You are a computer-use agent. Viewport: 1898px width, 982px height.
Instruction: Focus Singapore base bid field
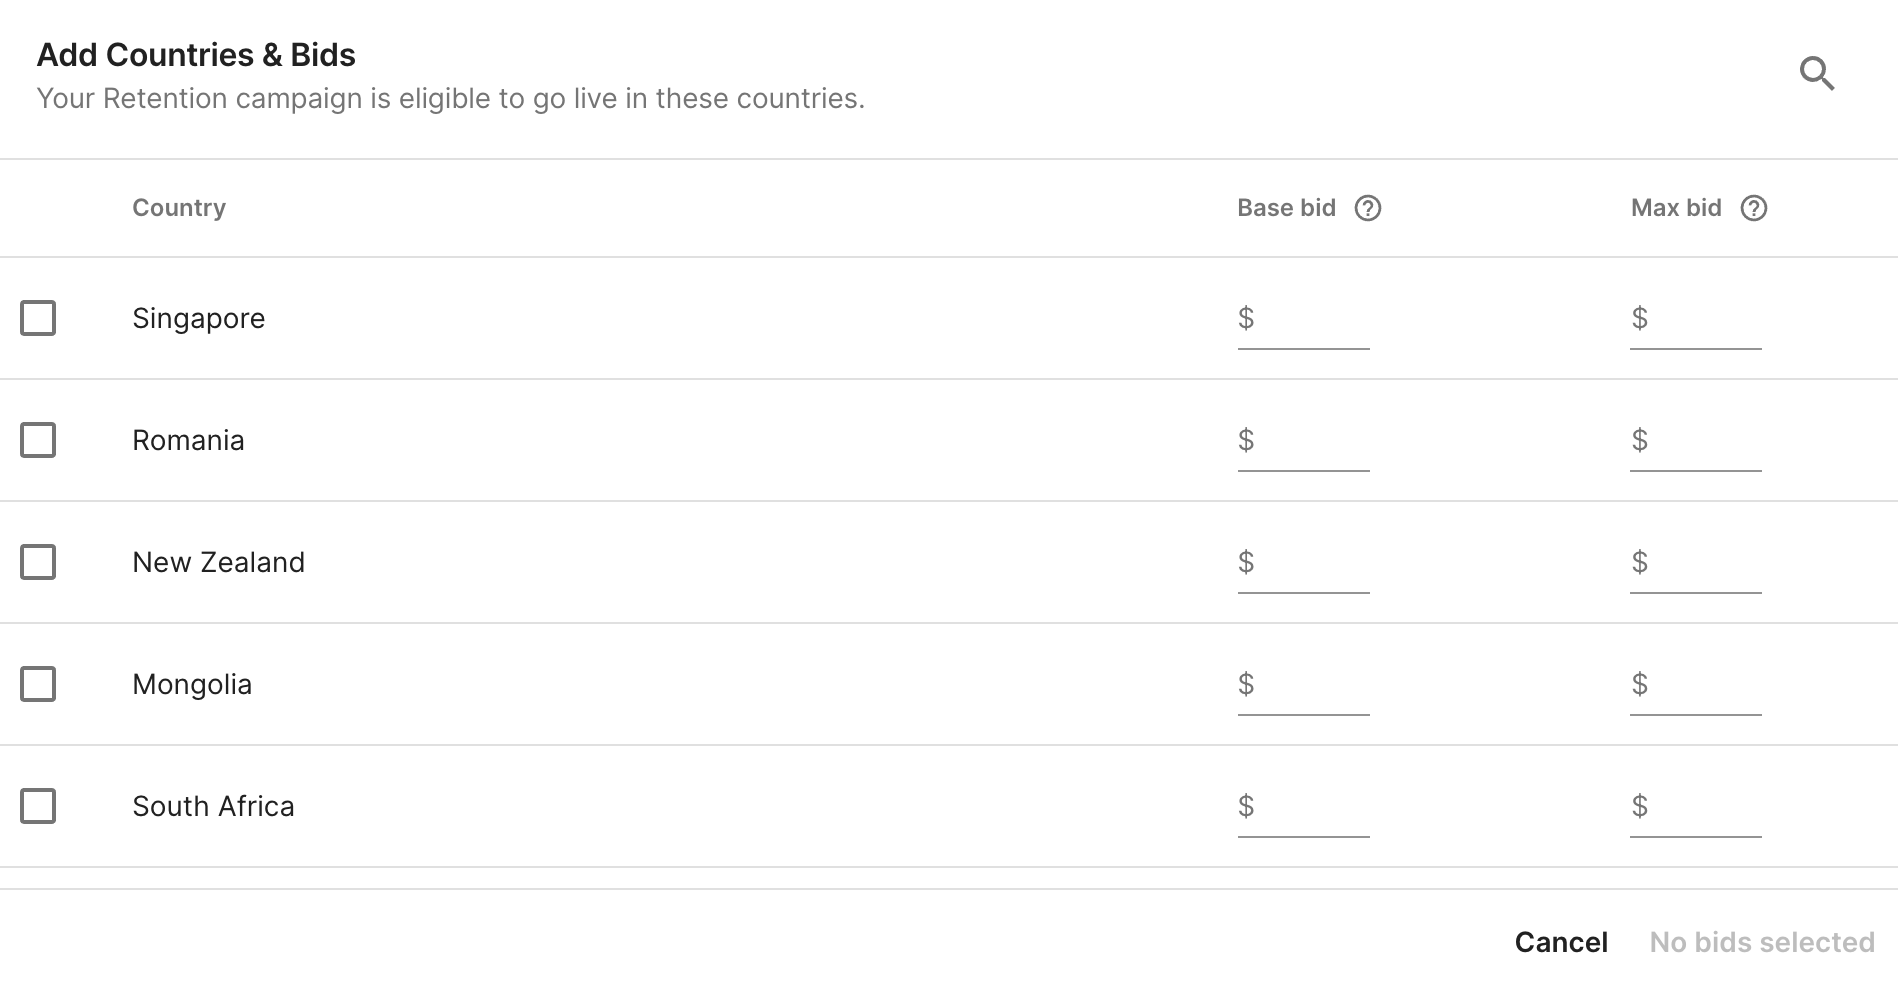click(x=1310, y=319)
